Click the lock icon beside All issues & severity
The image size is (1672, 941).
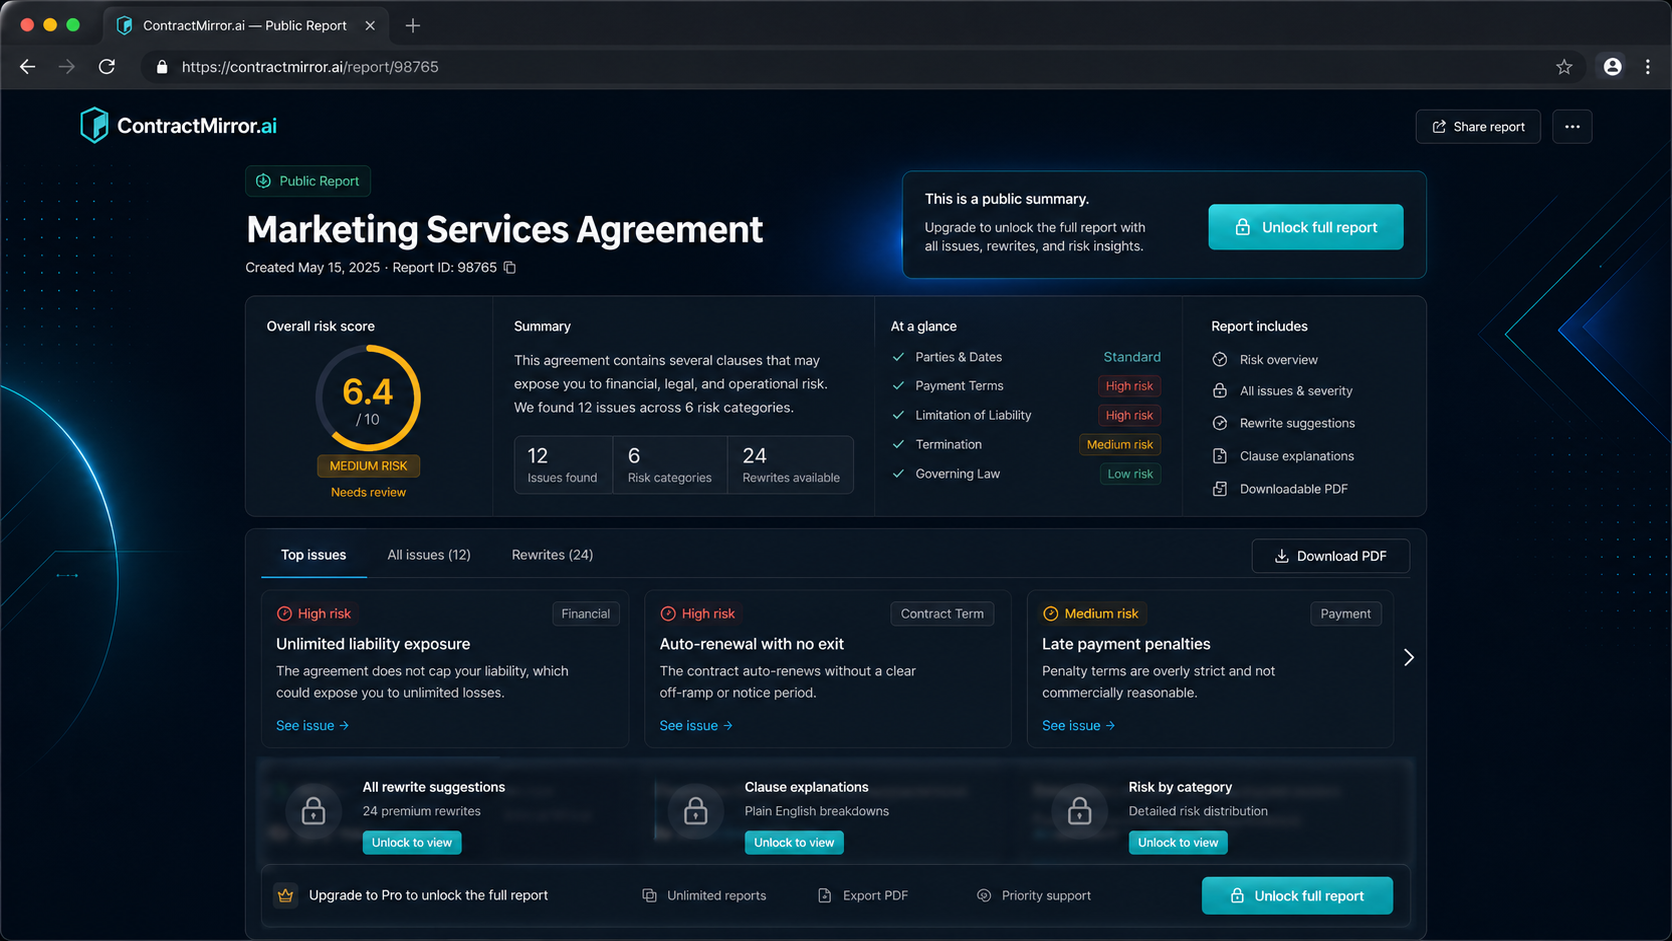pos(1220,391)
